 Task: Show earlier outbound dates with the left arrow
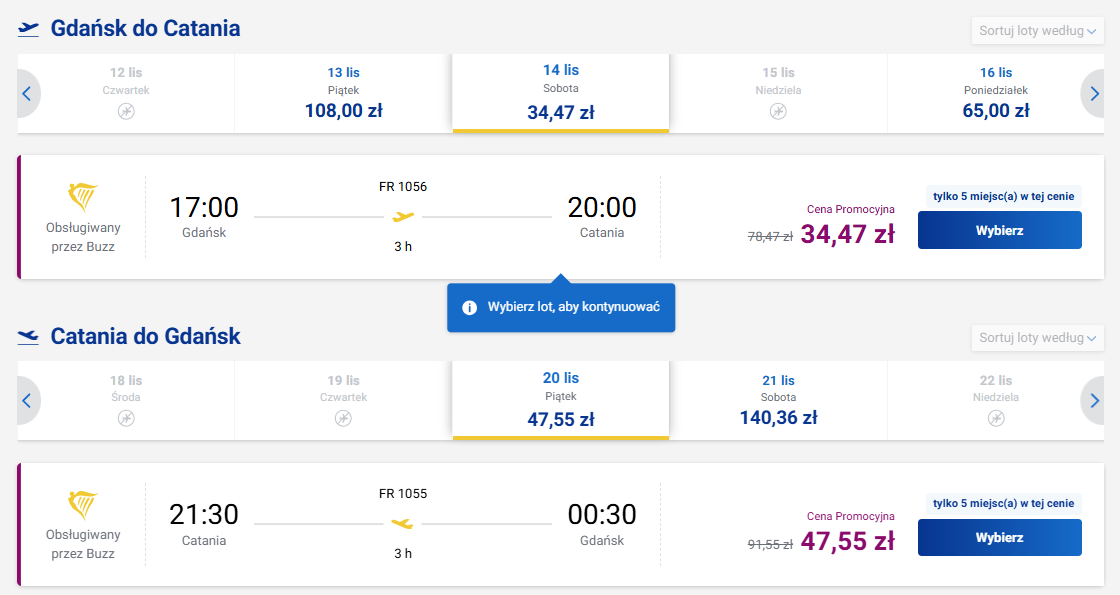27,94
